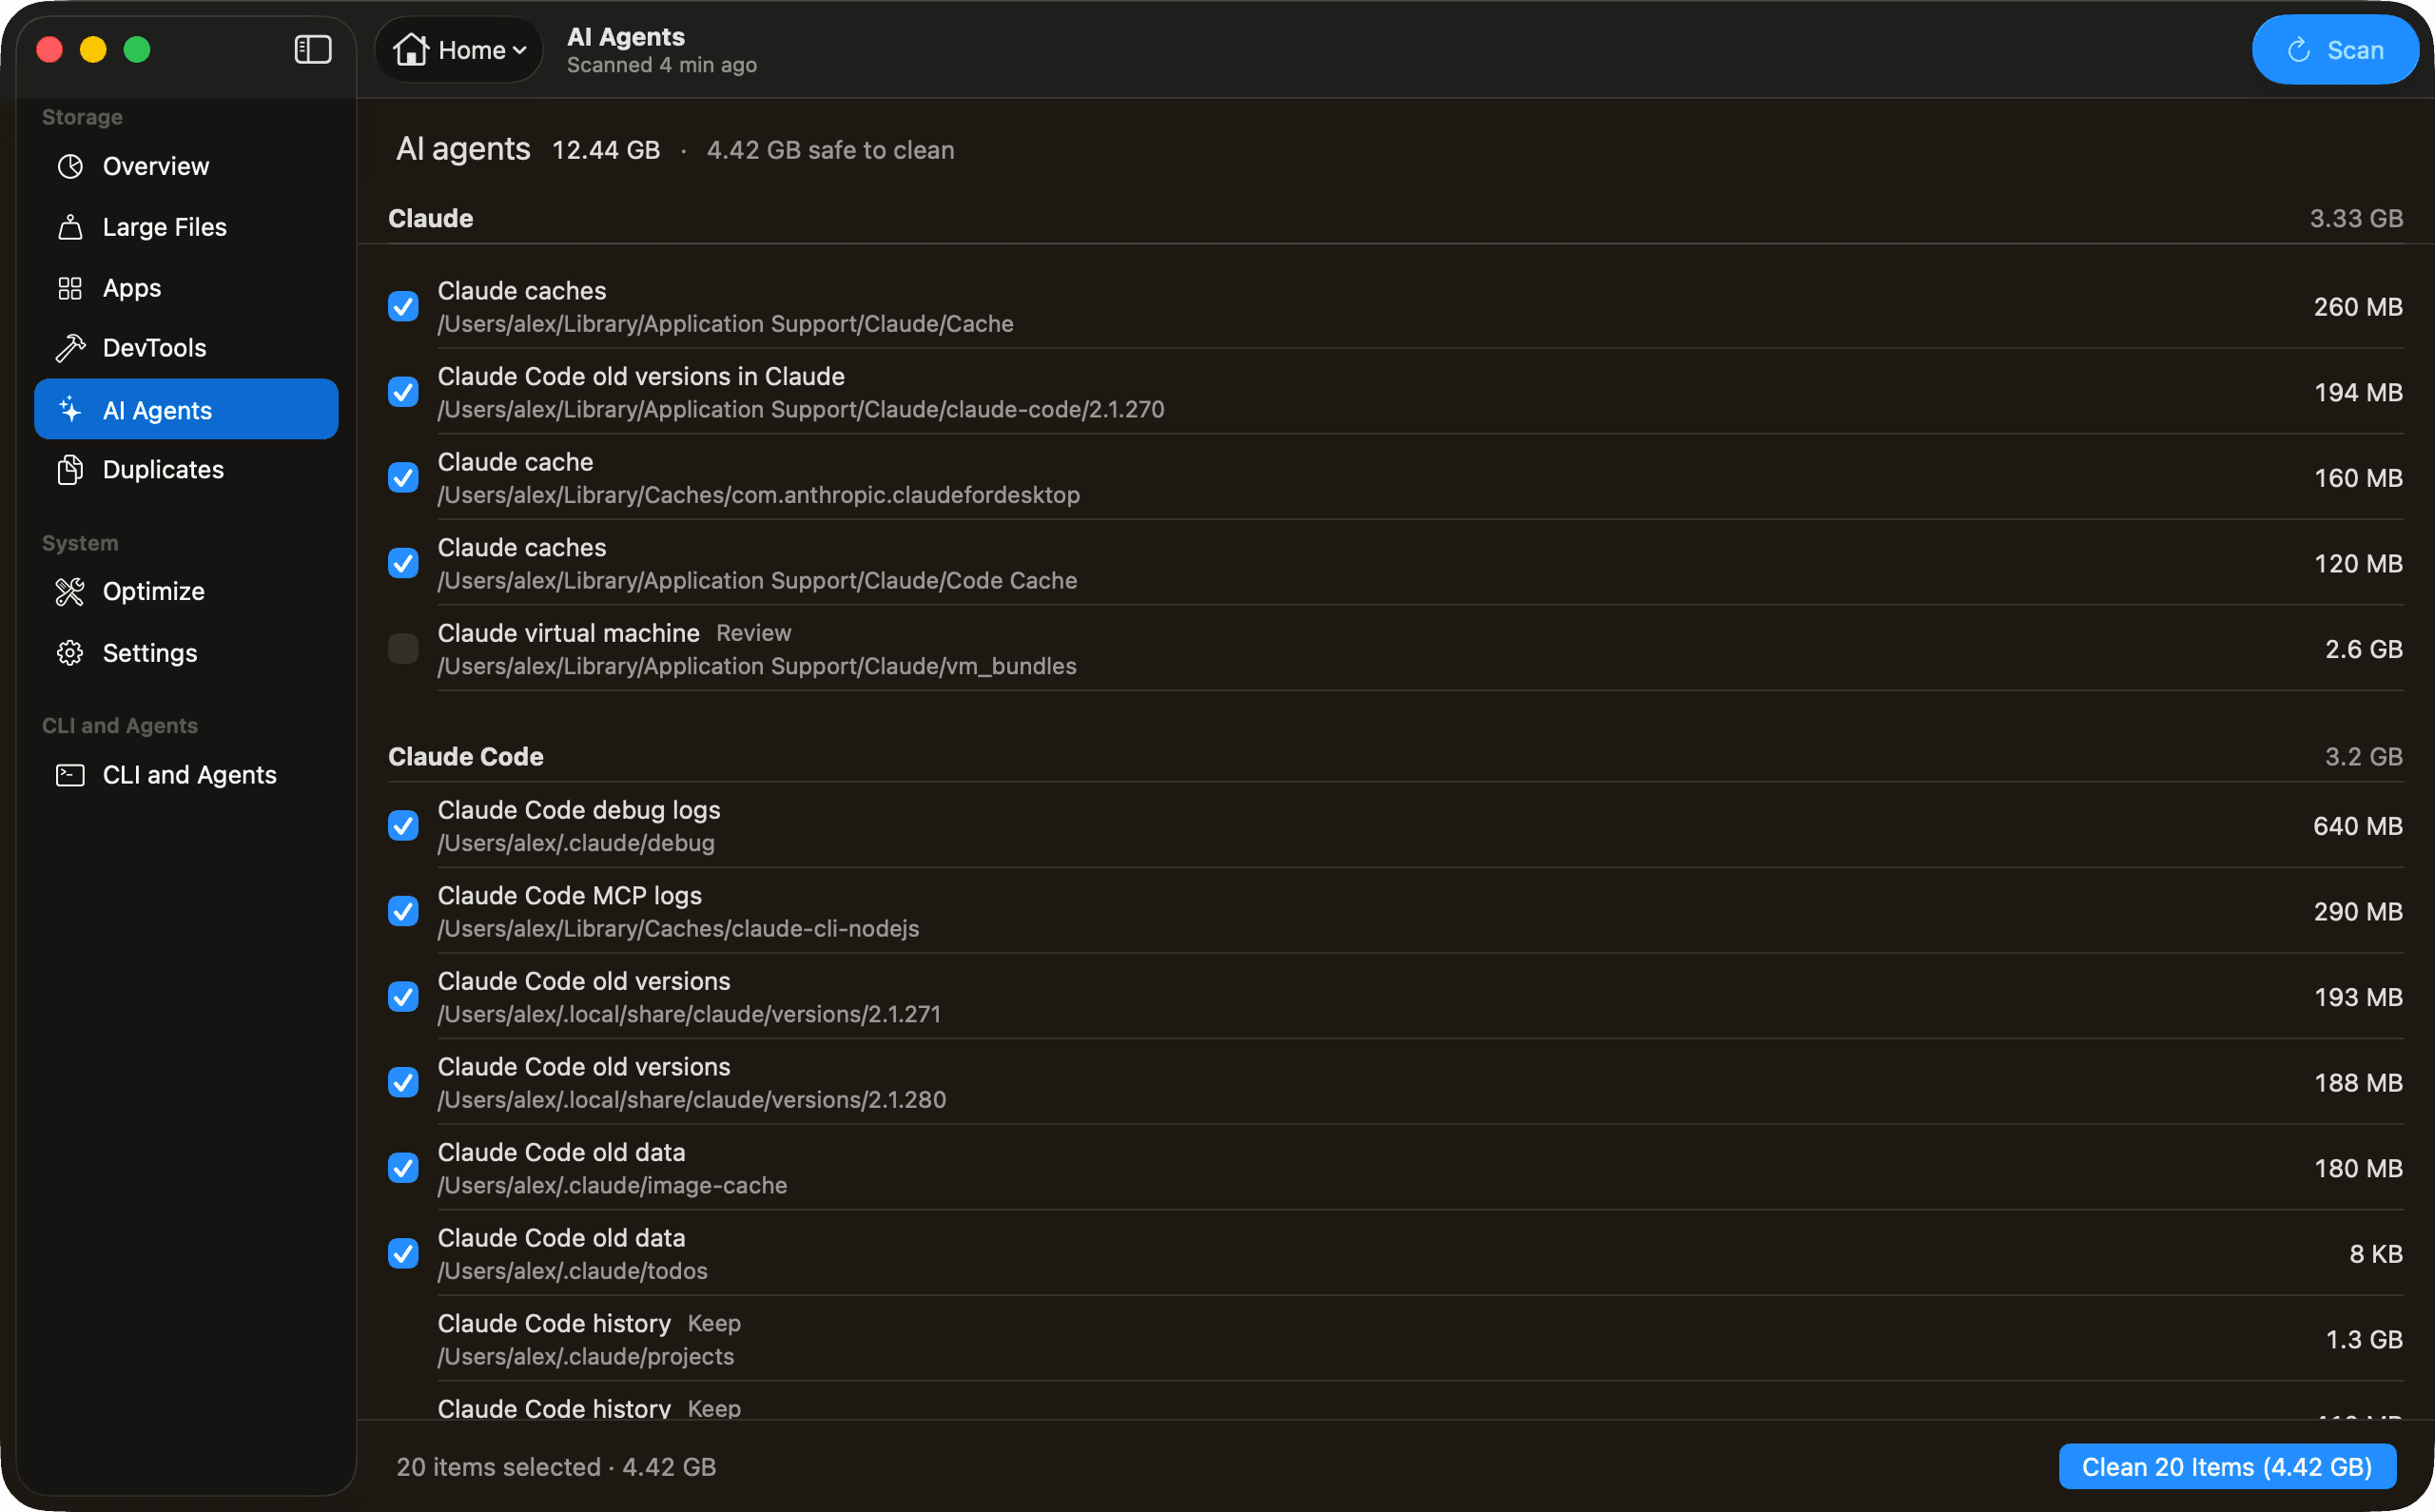Viewport: 2435px width, 1512px height.
Task: Click the Optimize tools icon
Action: [x=70, y=592]
